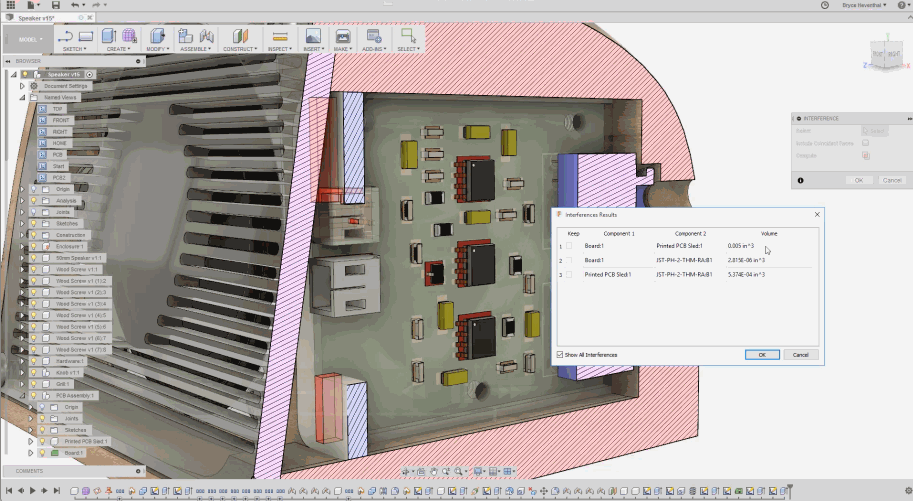Viewport: 913px width, 501px height.
Task: Click the 3D Print icon under Make
Action: (x=343, y=36)
